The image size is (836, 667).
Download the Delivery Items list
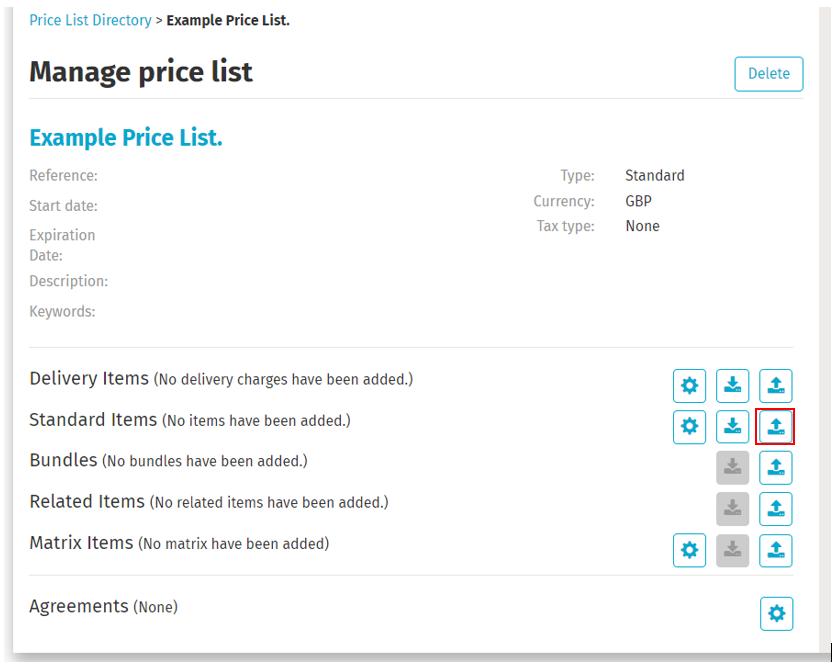coord(732,385)
